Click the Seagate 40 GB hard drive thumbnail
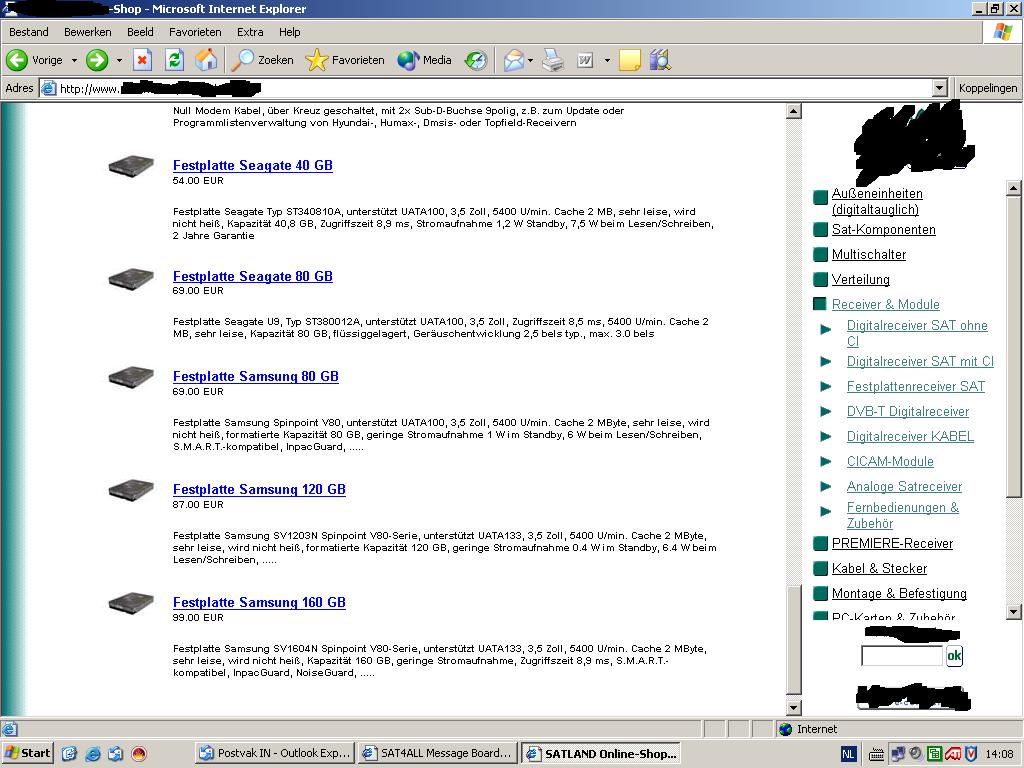Image resolution: width=1024 pixels, height=768 pixels. tap(131, 166)
